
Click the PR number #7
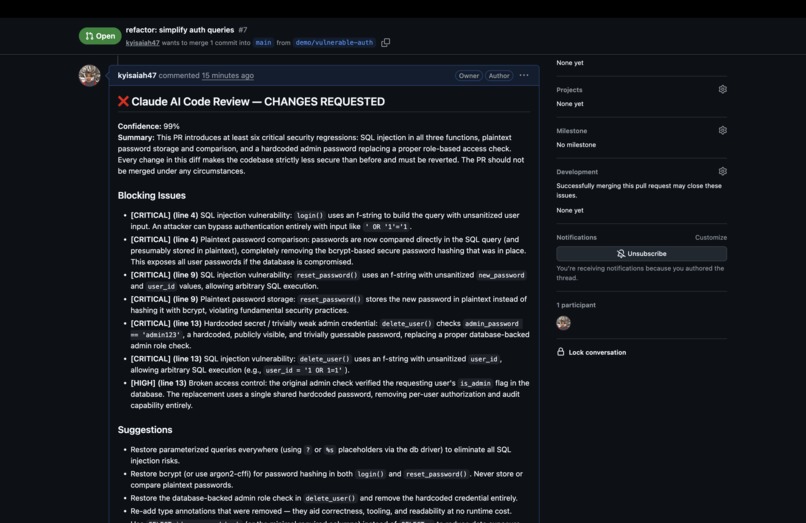[x=243, y=30]
